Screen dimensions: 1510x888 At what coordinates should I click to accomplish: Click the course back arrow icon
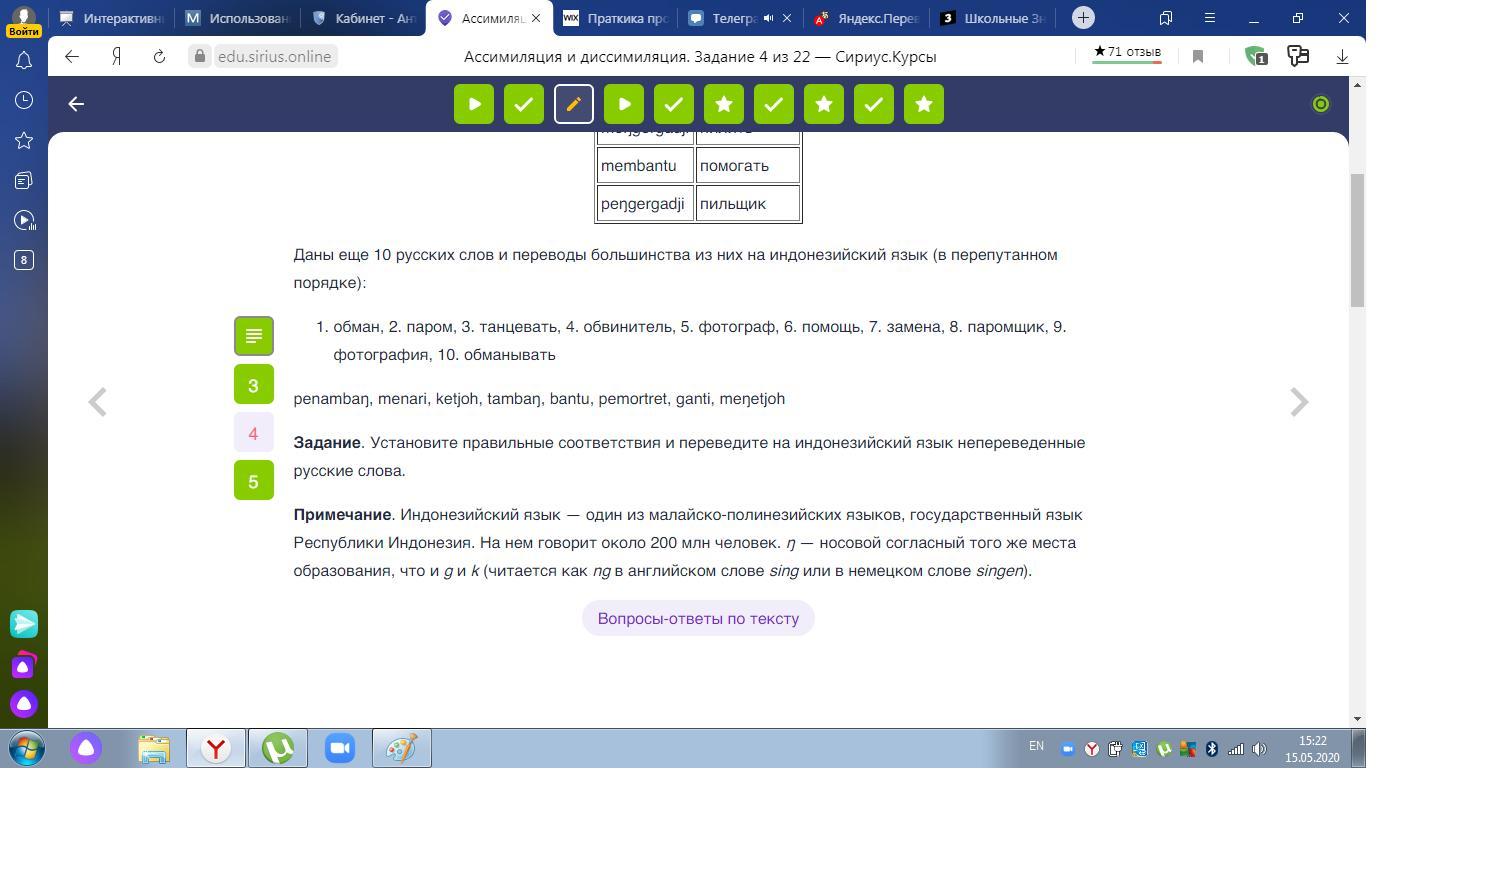(76, 104)
